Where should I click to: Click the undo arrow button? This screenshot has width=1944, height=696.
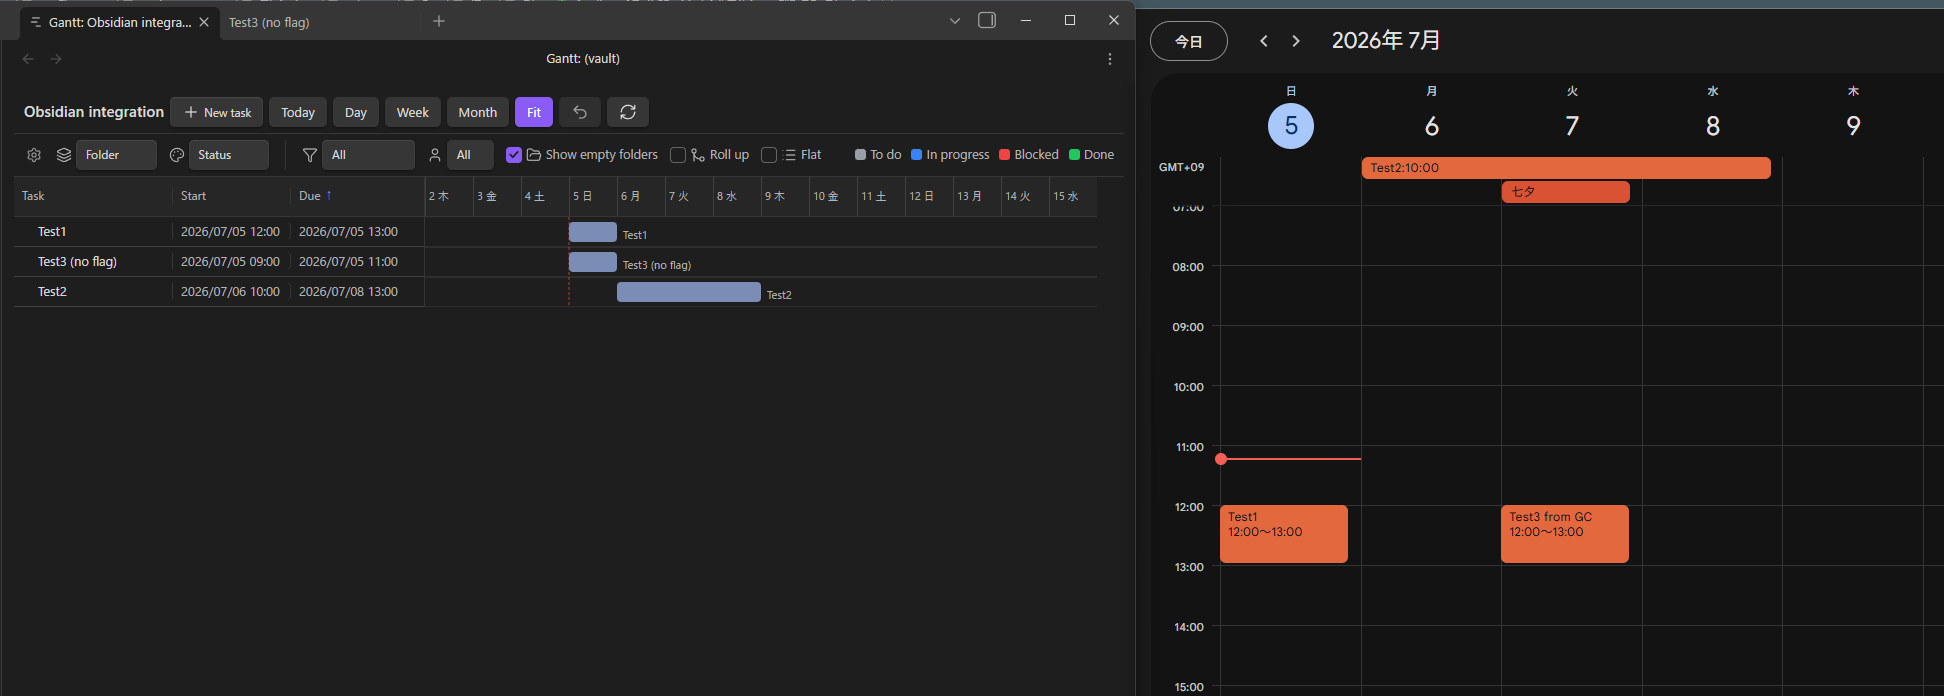click(580, 112)
